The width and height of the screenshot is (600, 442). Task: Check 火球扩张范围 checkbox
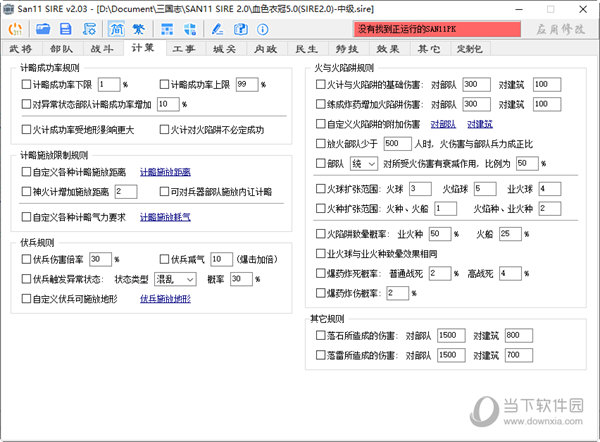[320, 188]
